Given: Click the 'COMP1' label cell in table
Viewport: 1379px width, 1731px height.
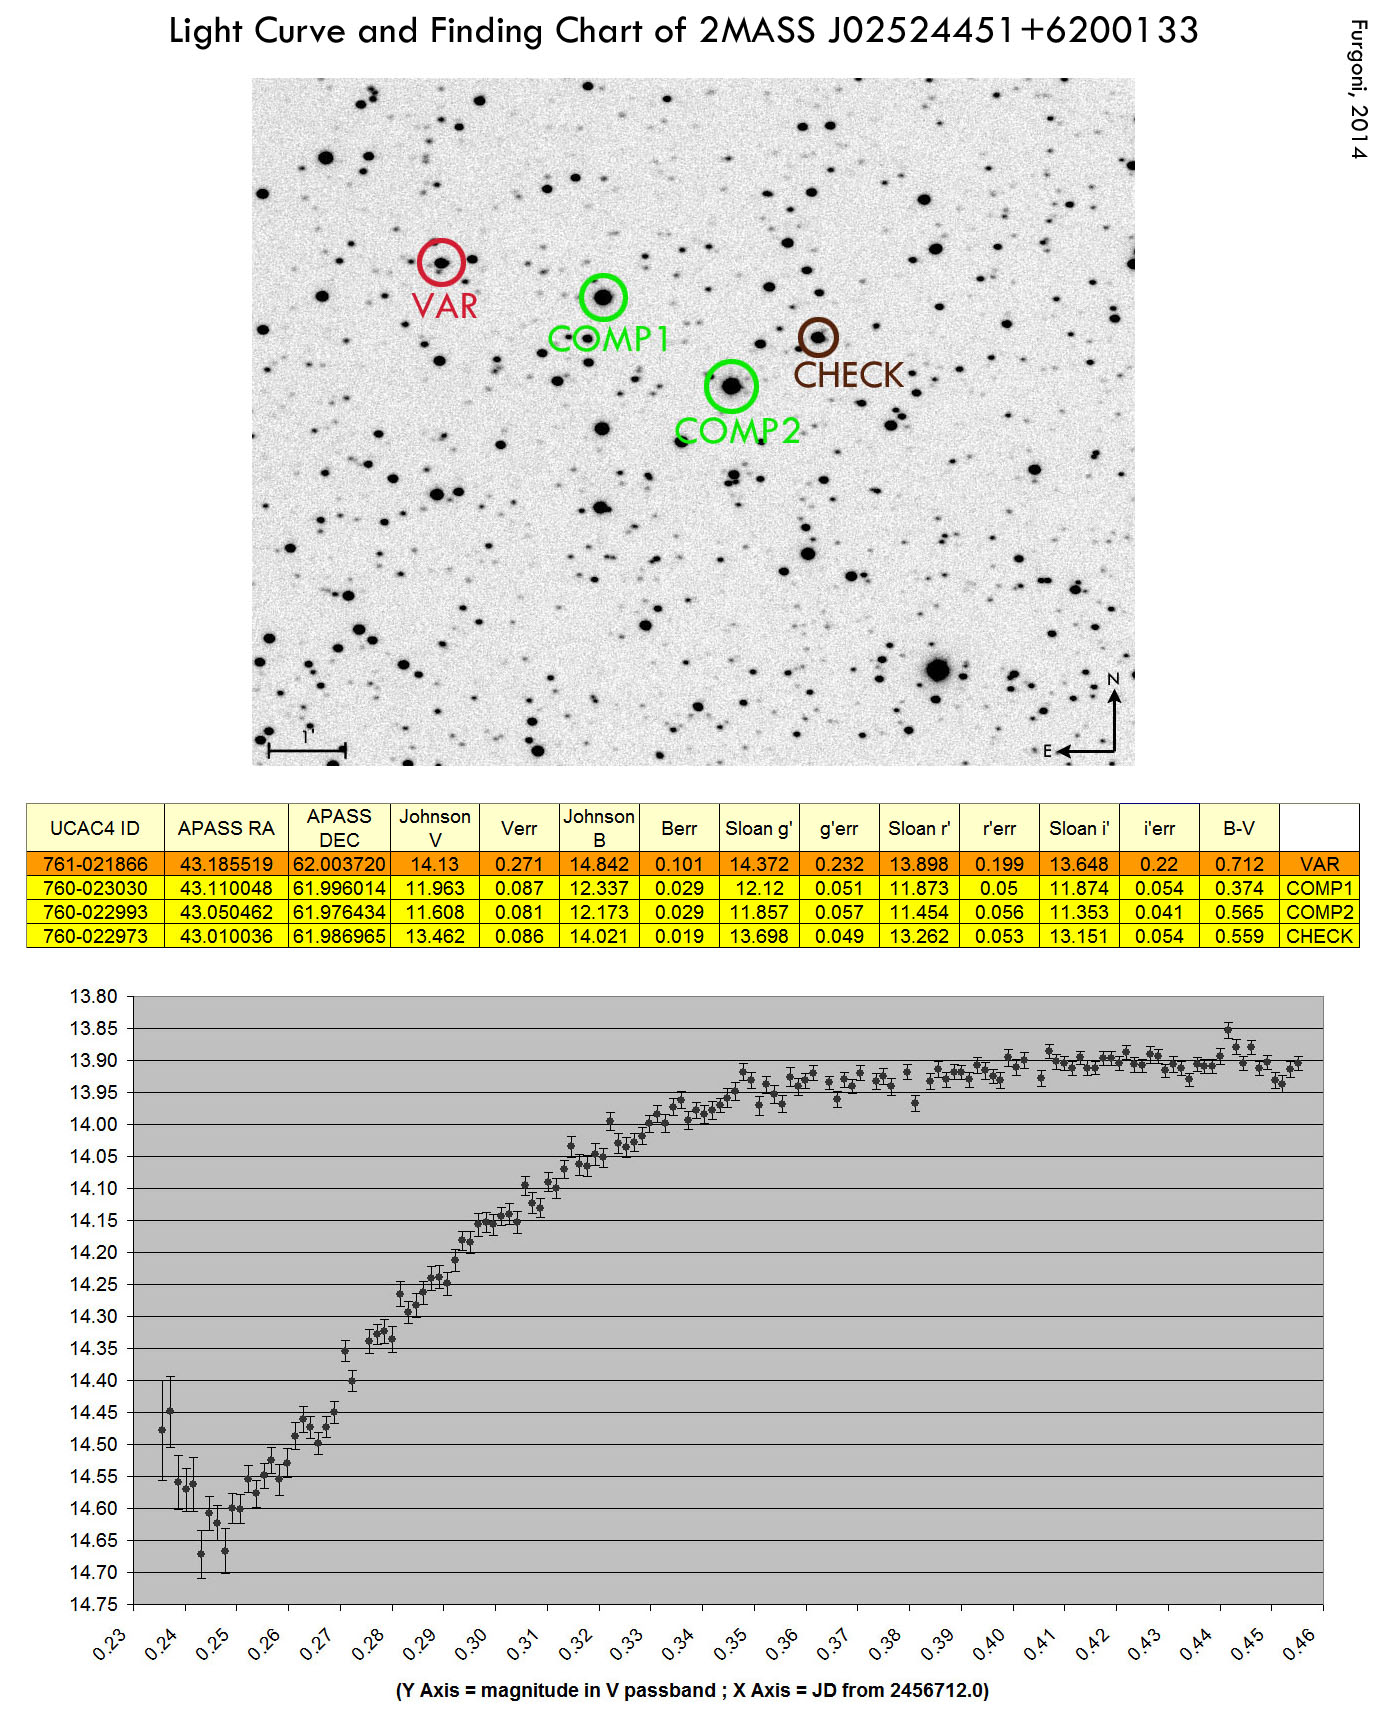Looking at the screenshot, I should tap(1319, 888).
